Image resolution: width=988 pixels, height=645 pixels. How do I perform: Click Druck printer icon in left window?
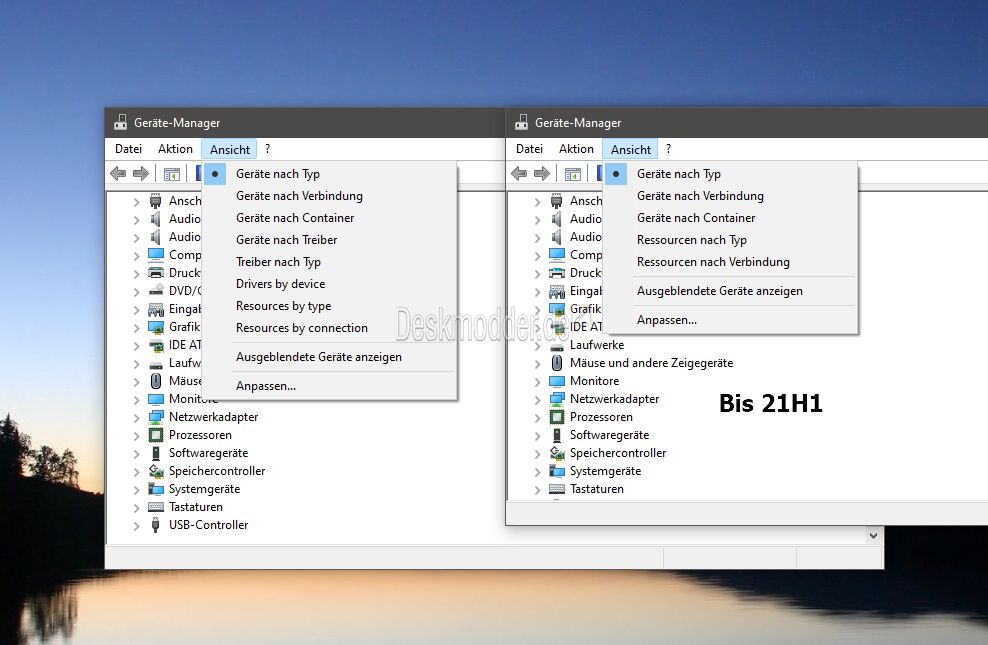pos(156,273)
